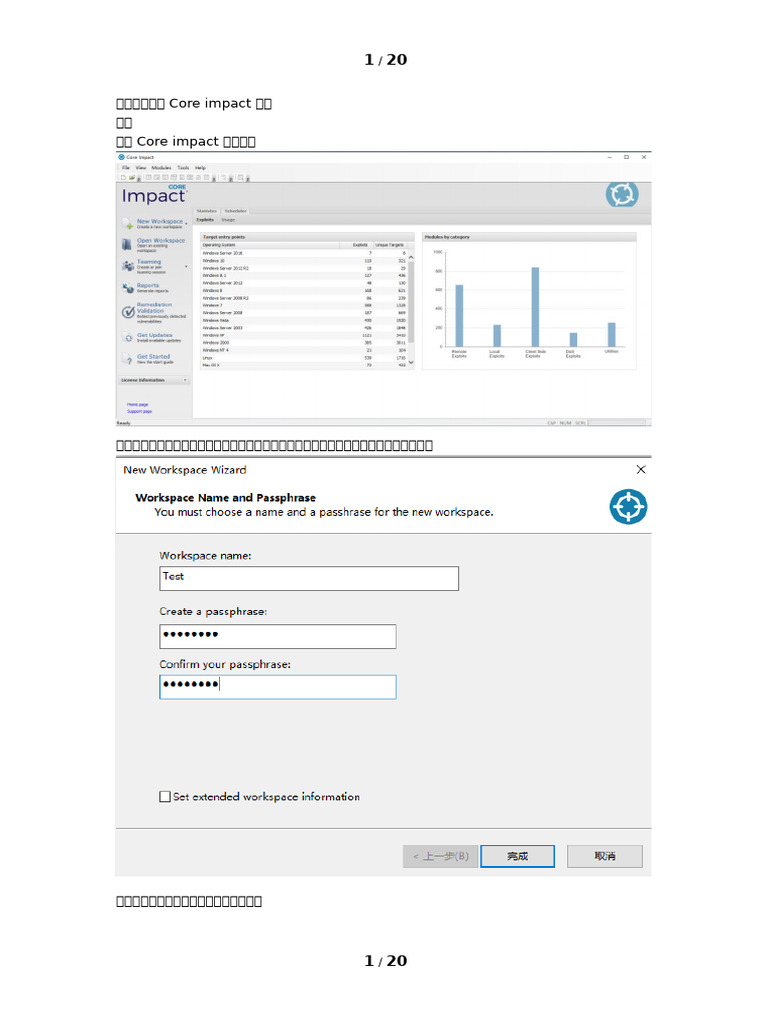Open the View menu

(140, 168)
